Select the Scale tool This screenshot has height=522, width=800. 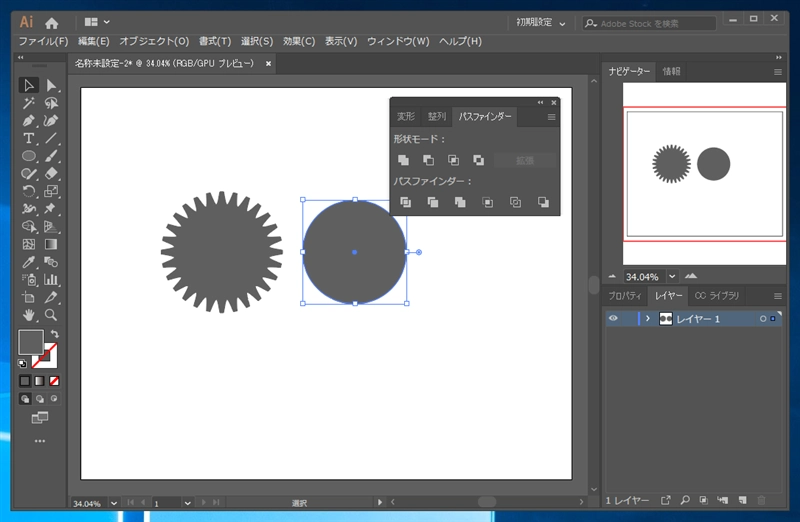51,191
